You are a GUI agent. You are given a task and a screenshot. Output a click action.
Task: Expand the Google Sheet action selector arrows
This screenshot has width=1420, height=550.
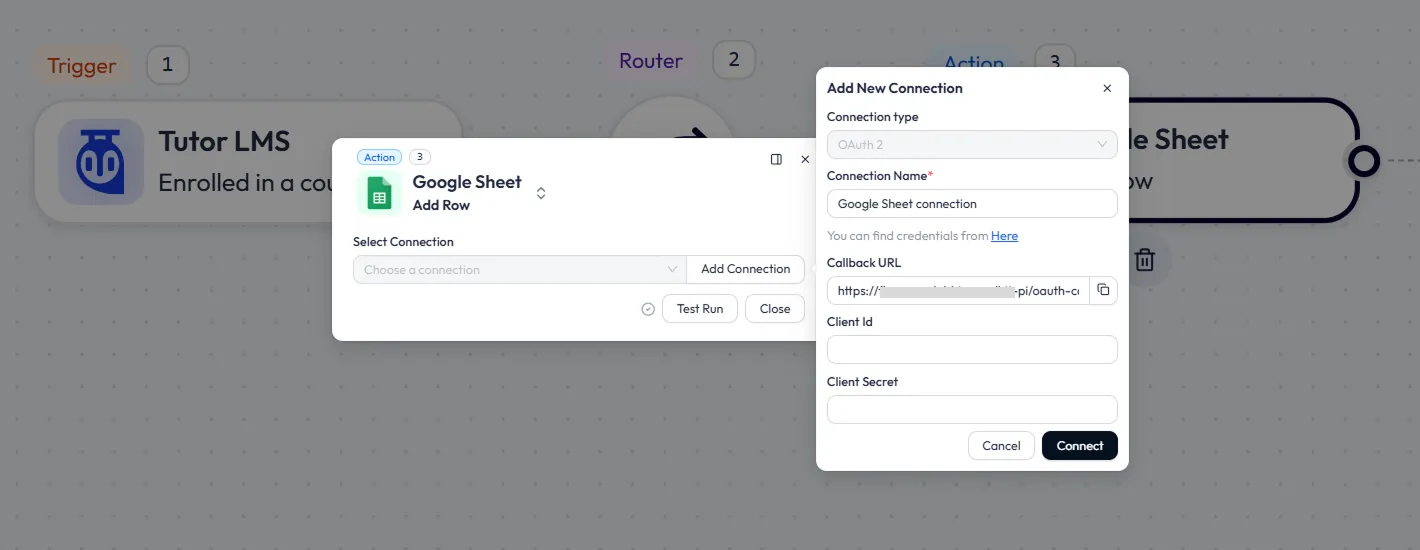click(541, 193)
